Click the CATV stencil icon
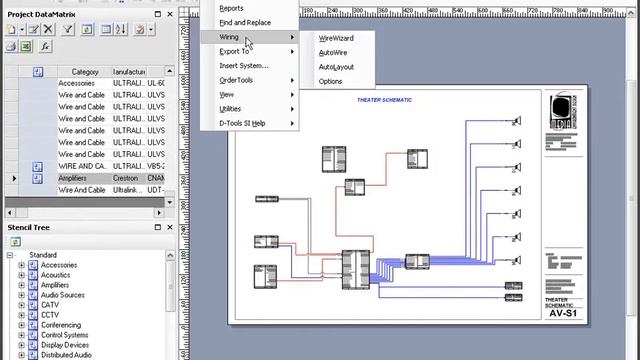The image size is (640, 360). pos(33,305)
